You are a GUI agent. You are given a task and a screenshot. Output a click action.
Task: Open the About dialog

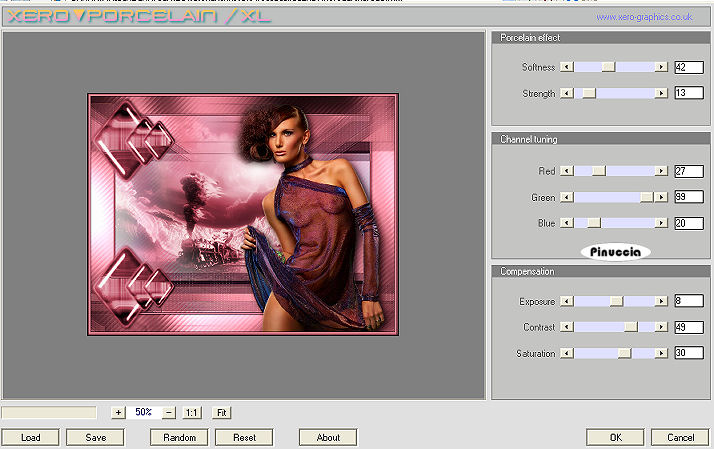328,438
